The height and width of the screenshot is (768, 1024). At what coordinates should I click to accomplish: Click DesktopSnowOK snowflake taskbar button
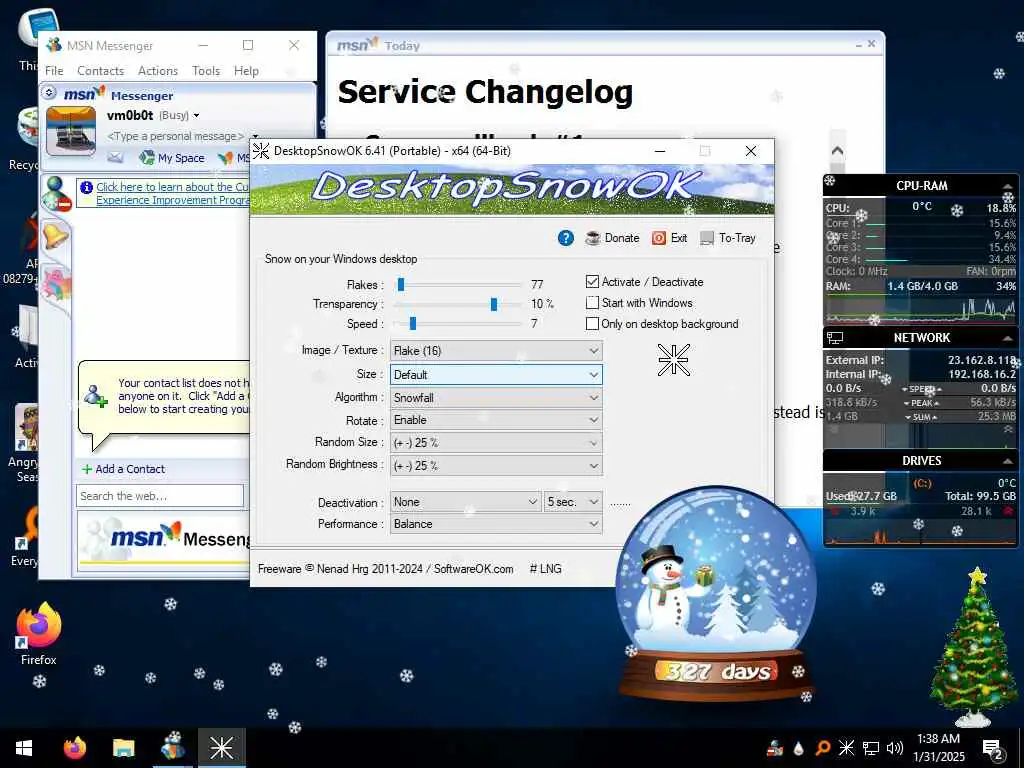tap(222, 748)
